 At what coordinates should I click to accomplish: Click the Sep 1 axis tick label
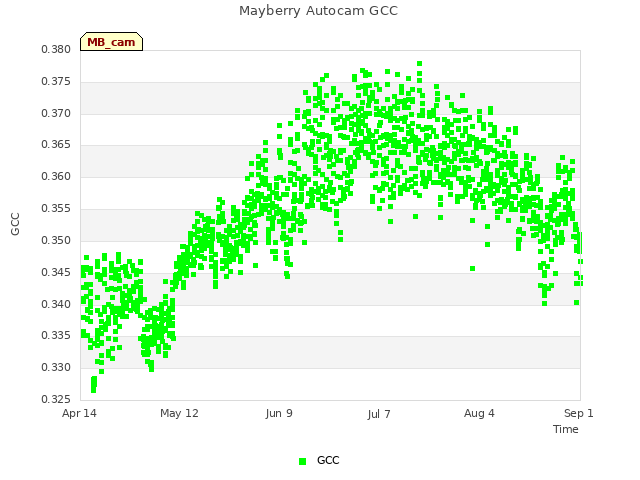click(x=579, y=413)
